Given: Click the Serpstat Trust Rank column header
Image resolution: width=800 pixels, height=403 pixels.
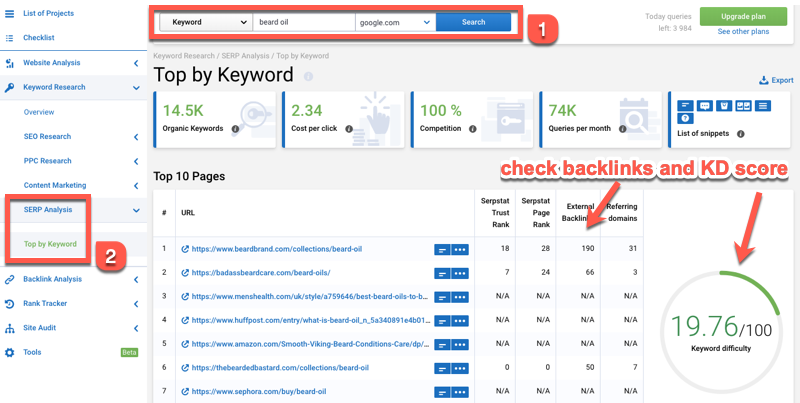Looking at the screenshot, I should point(495,213).
